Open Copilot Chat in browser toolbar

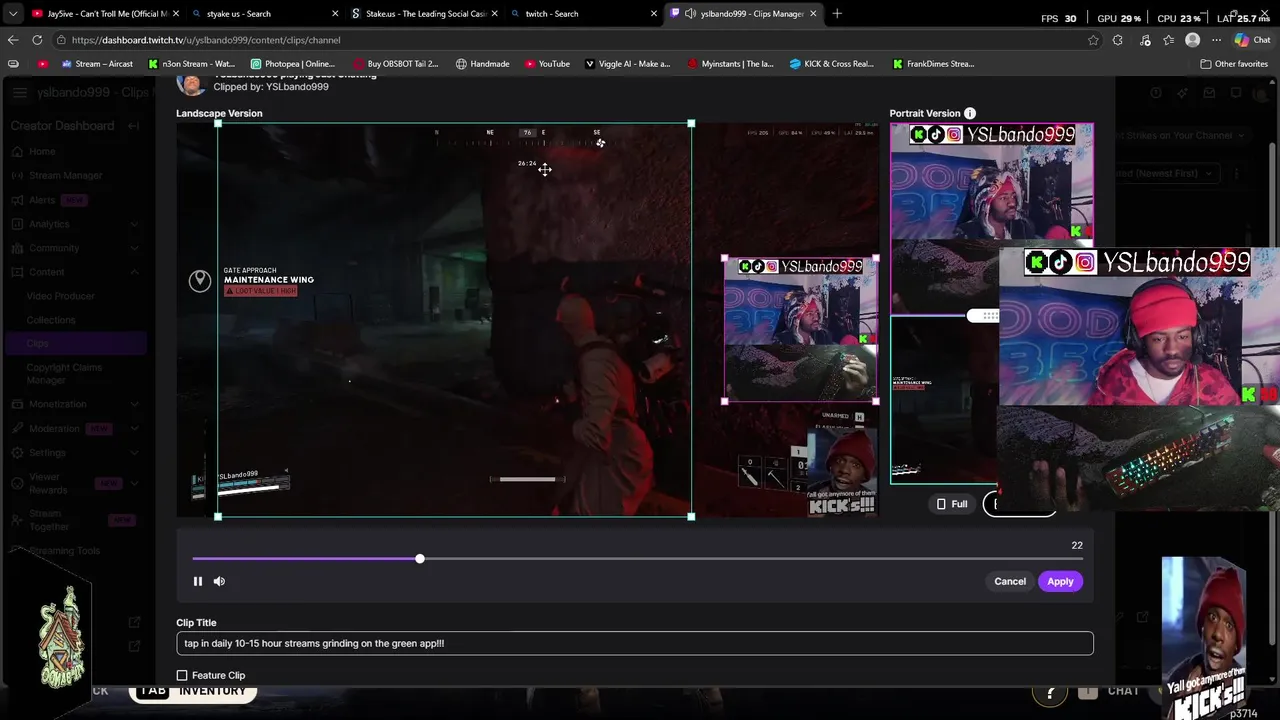1252,40
